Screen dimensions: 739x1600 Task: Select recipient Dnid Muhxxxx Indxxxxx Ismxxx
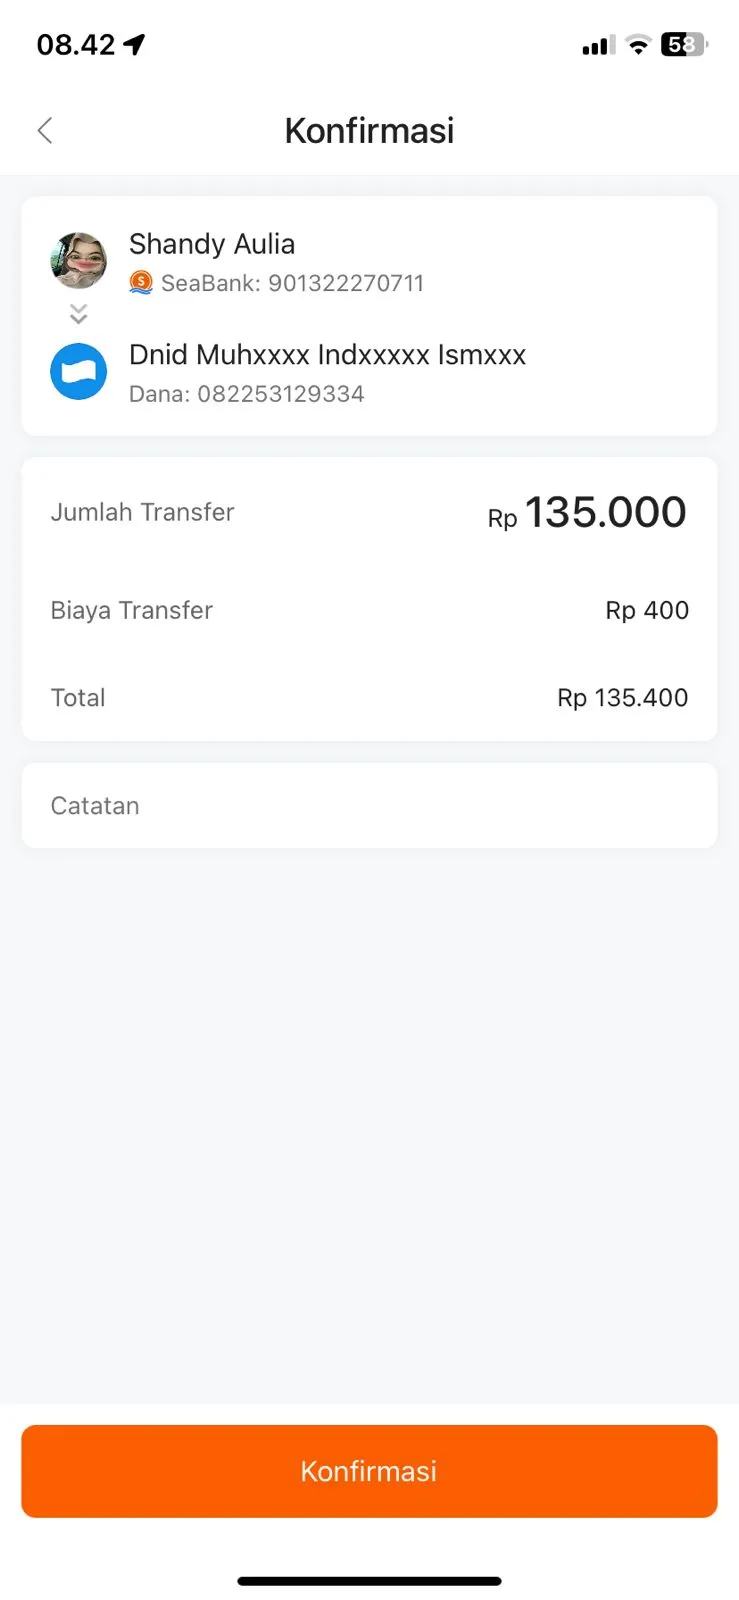click(x=327, y=355)
